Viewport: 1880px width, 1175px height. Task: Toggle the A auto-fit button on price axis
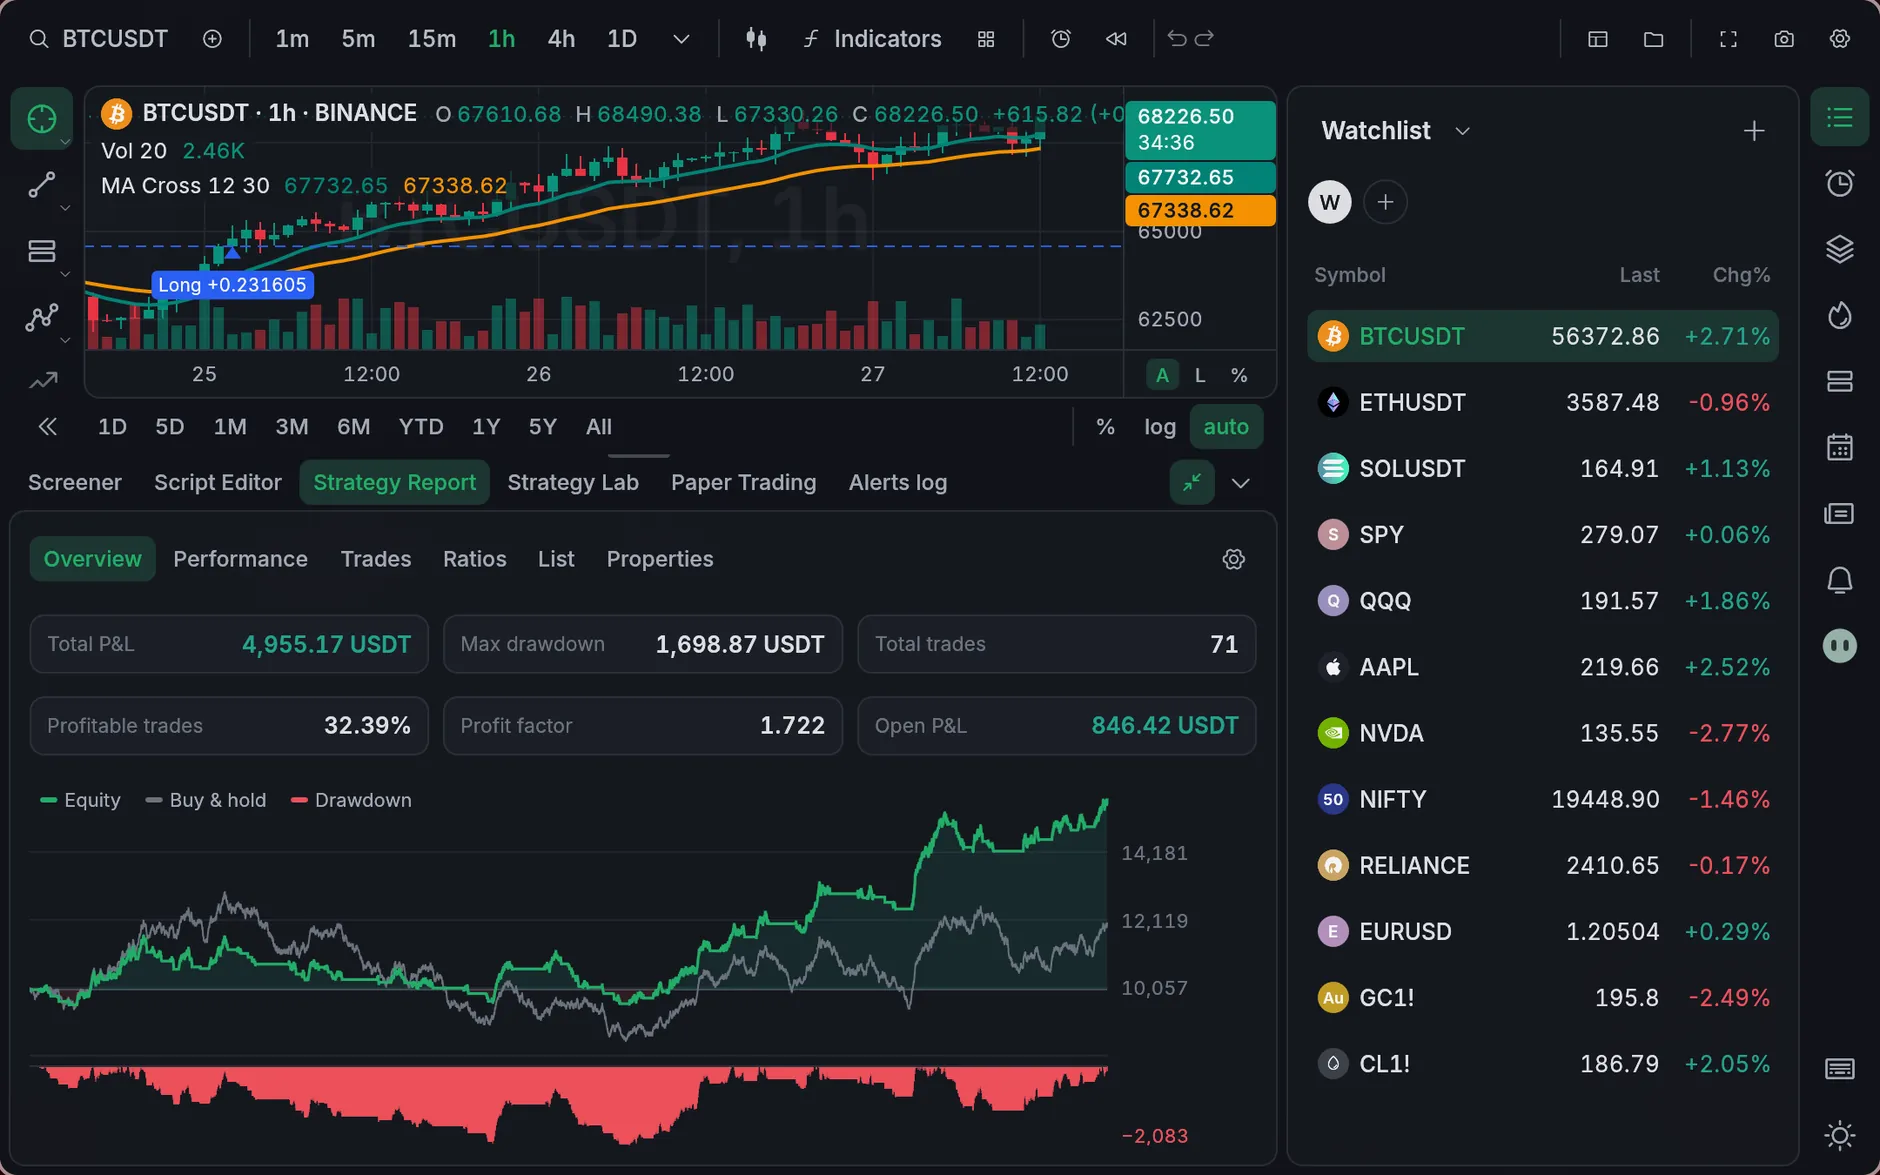1162,375
